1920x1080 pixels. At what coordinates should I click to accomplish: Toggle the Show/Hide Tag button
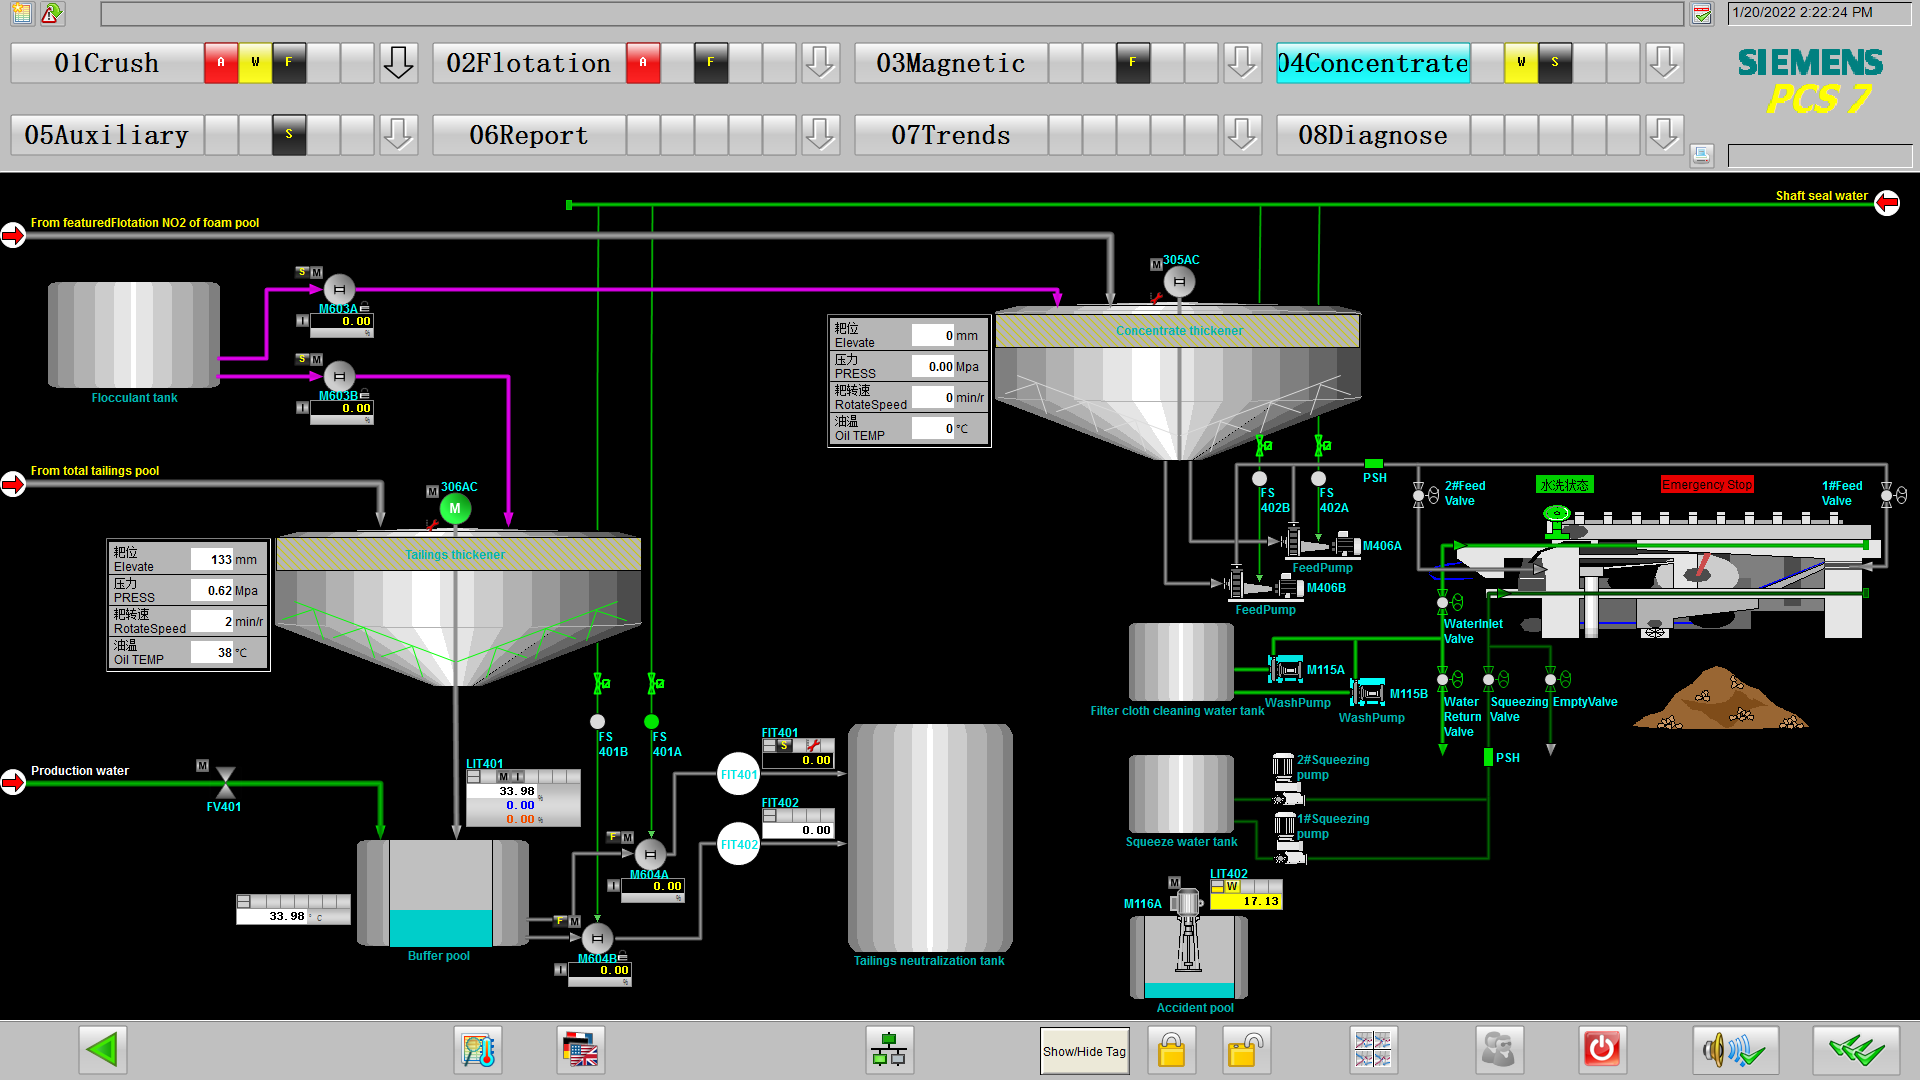tap(1084, 1051)
